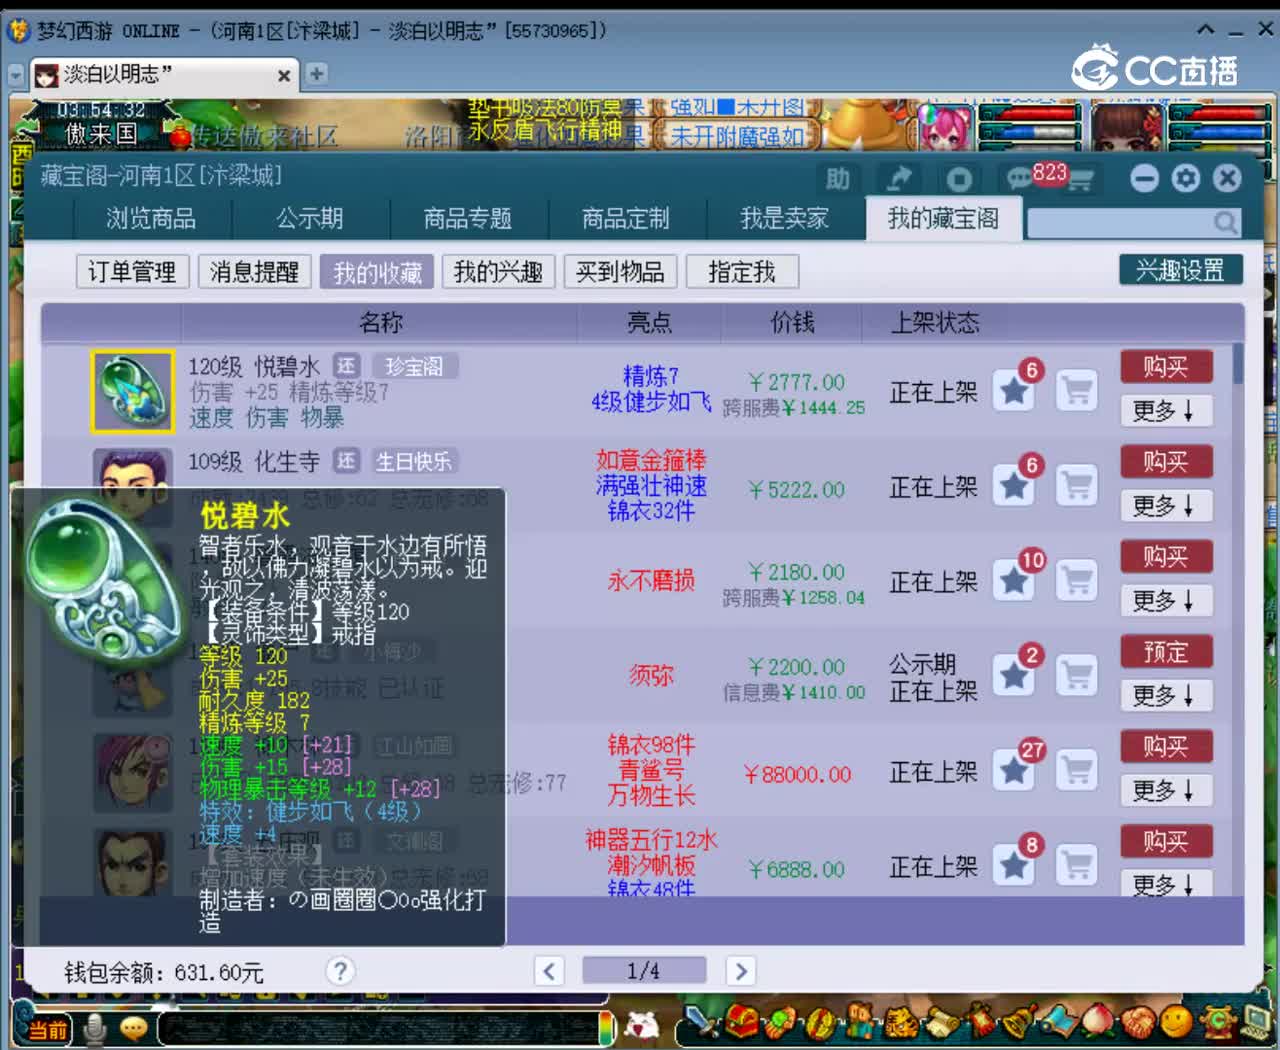Open the shopping cart icon in header
The width and height of the screenshot is (1280, 1050).
pos(1081,180)
